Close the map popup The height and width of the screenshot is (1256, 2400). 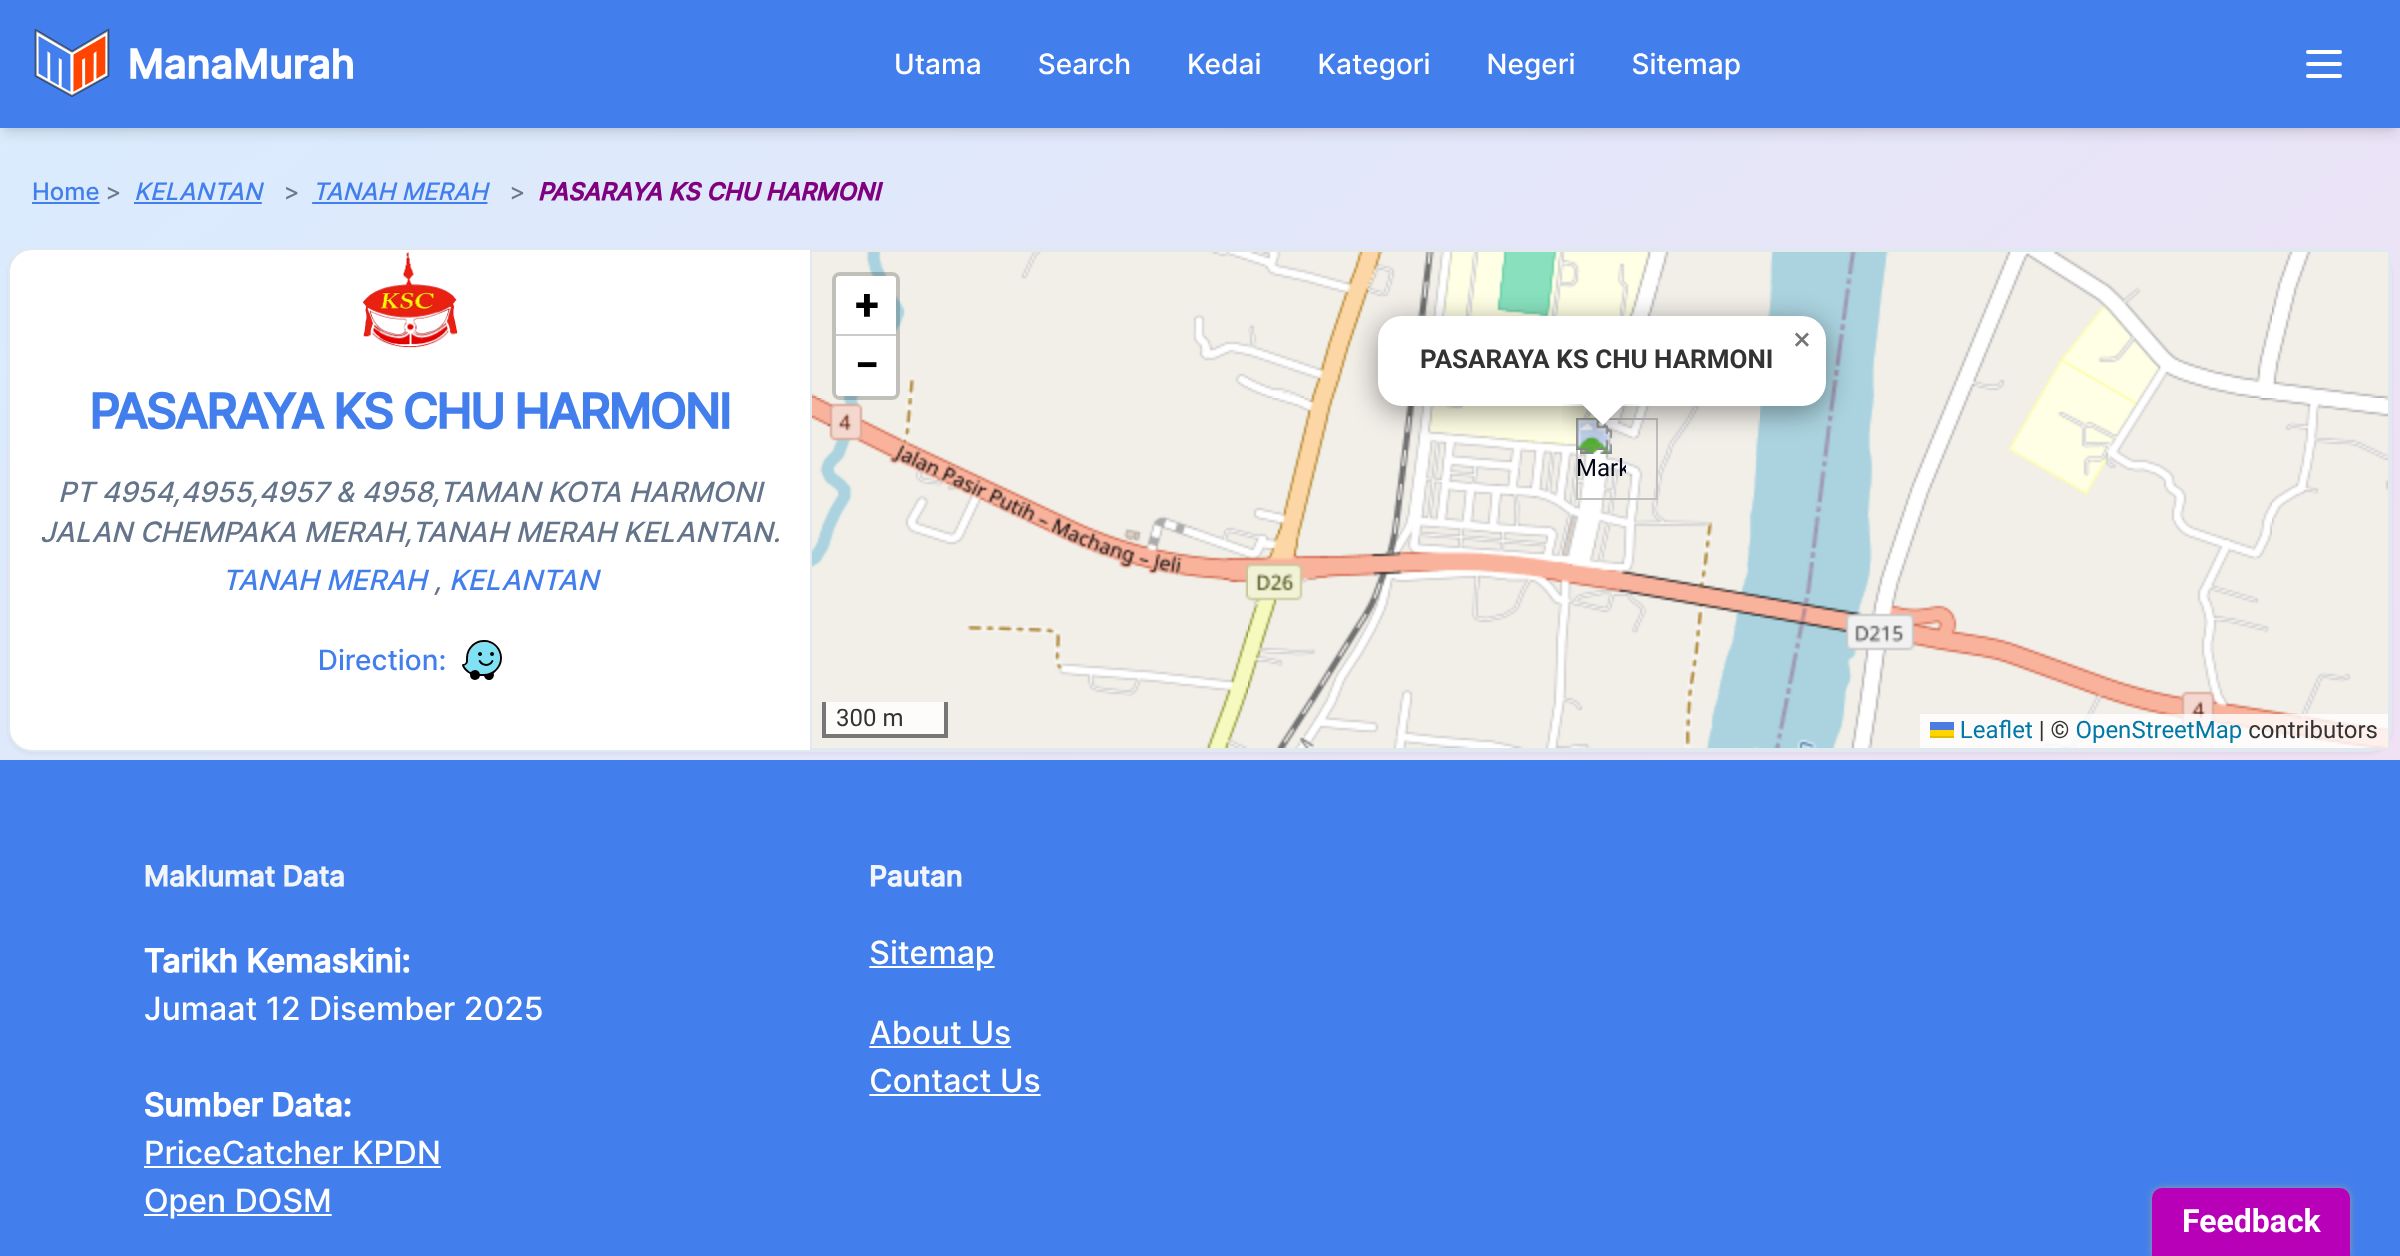(x=1801, y=340)
